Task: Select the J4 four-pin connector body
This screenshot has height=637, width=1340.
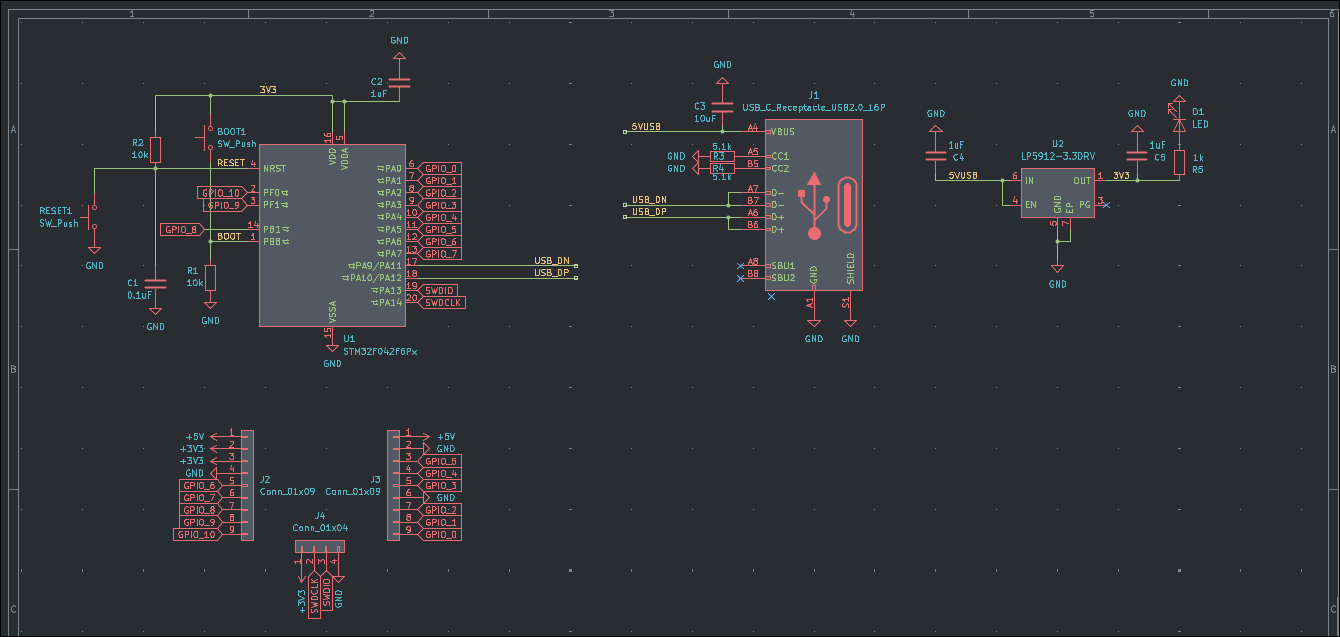Action: point(320,547)
